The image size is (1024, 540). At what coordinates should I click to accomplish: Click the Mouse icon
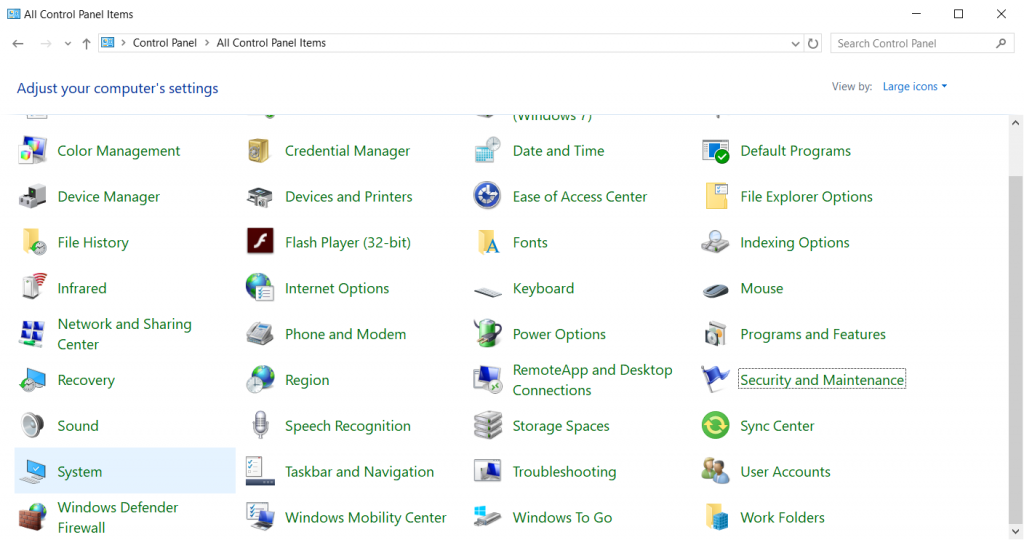pos(715,290)
